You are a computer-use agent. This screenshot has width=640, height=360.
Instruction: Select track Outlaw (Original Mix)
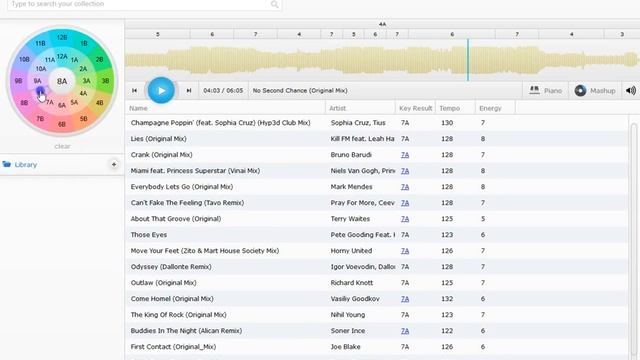[x=376, y=282]
